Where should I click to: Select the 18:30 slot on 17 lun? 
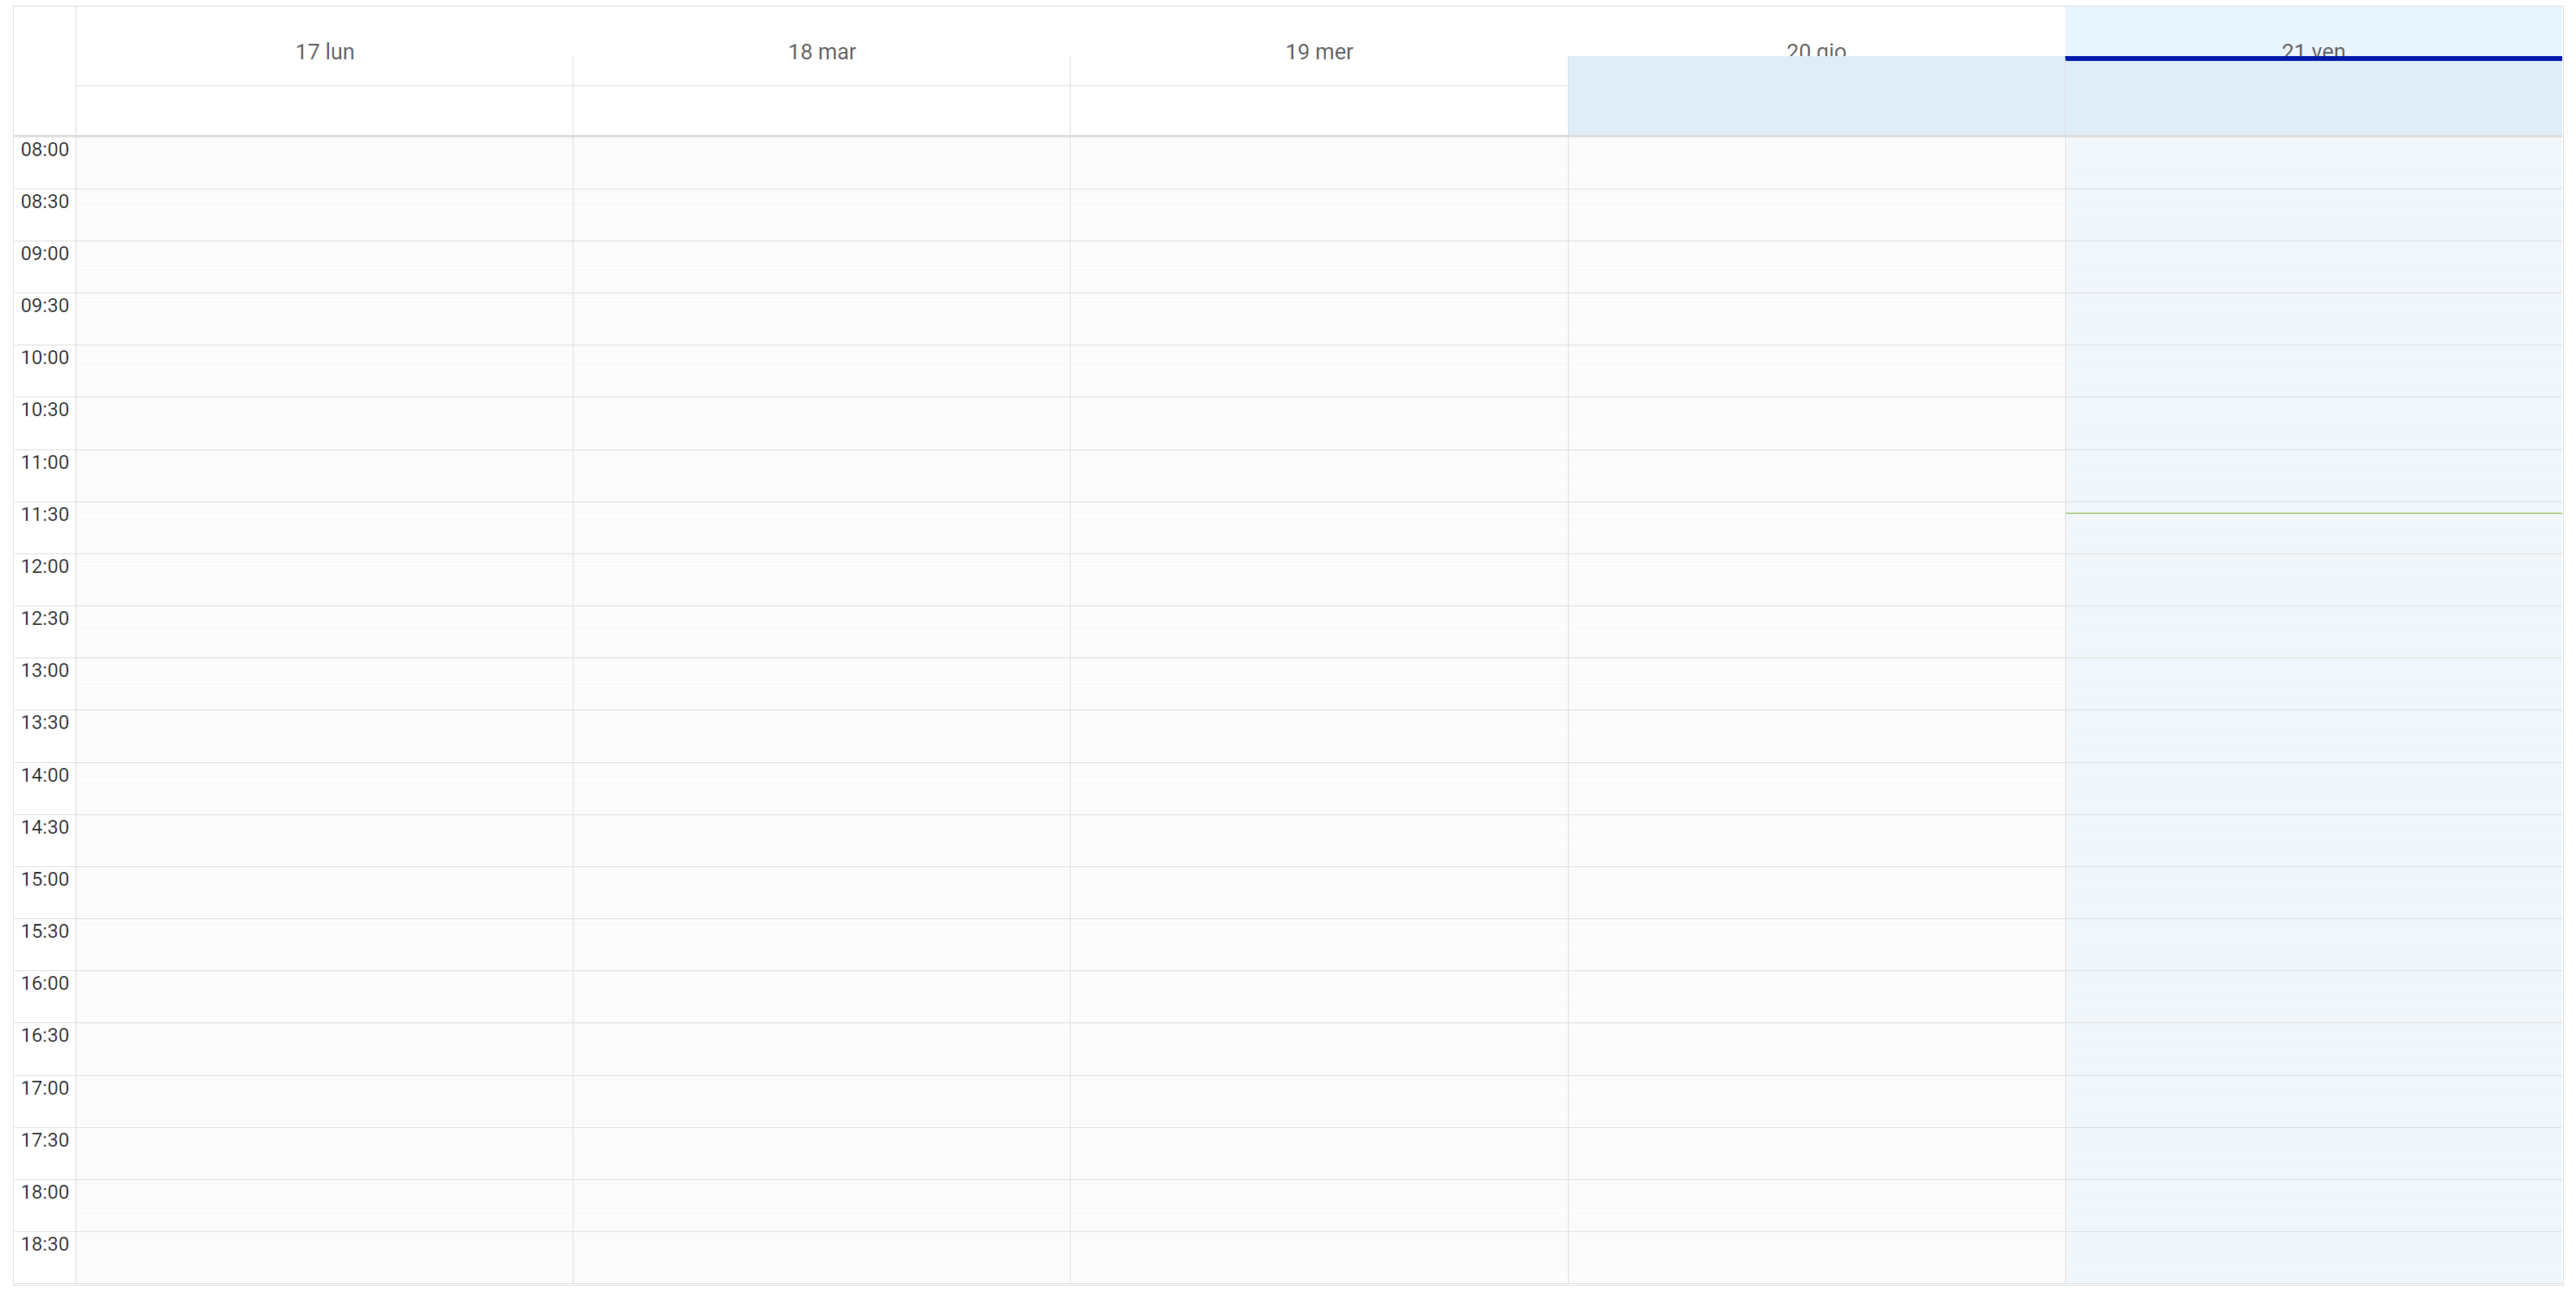click(324, 1257)
